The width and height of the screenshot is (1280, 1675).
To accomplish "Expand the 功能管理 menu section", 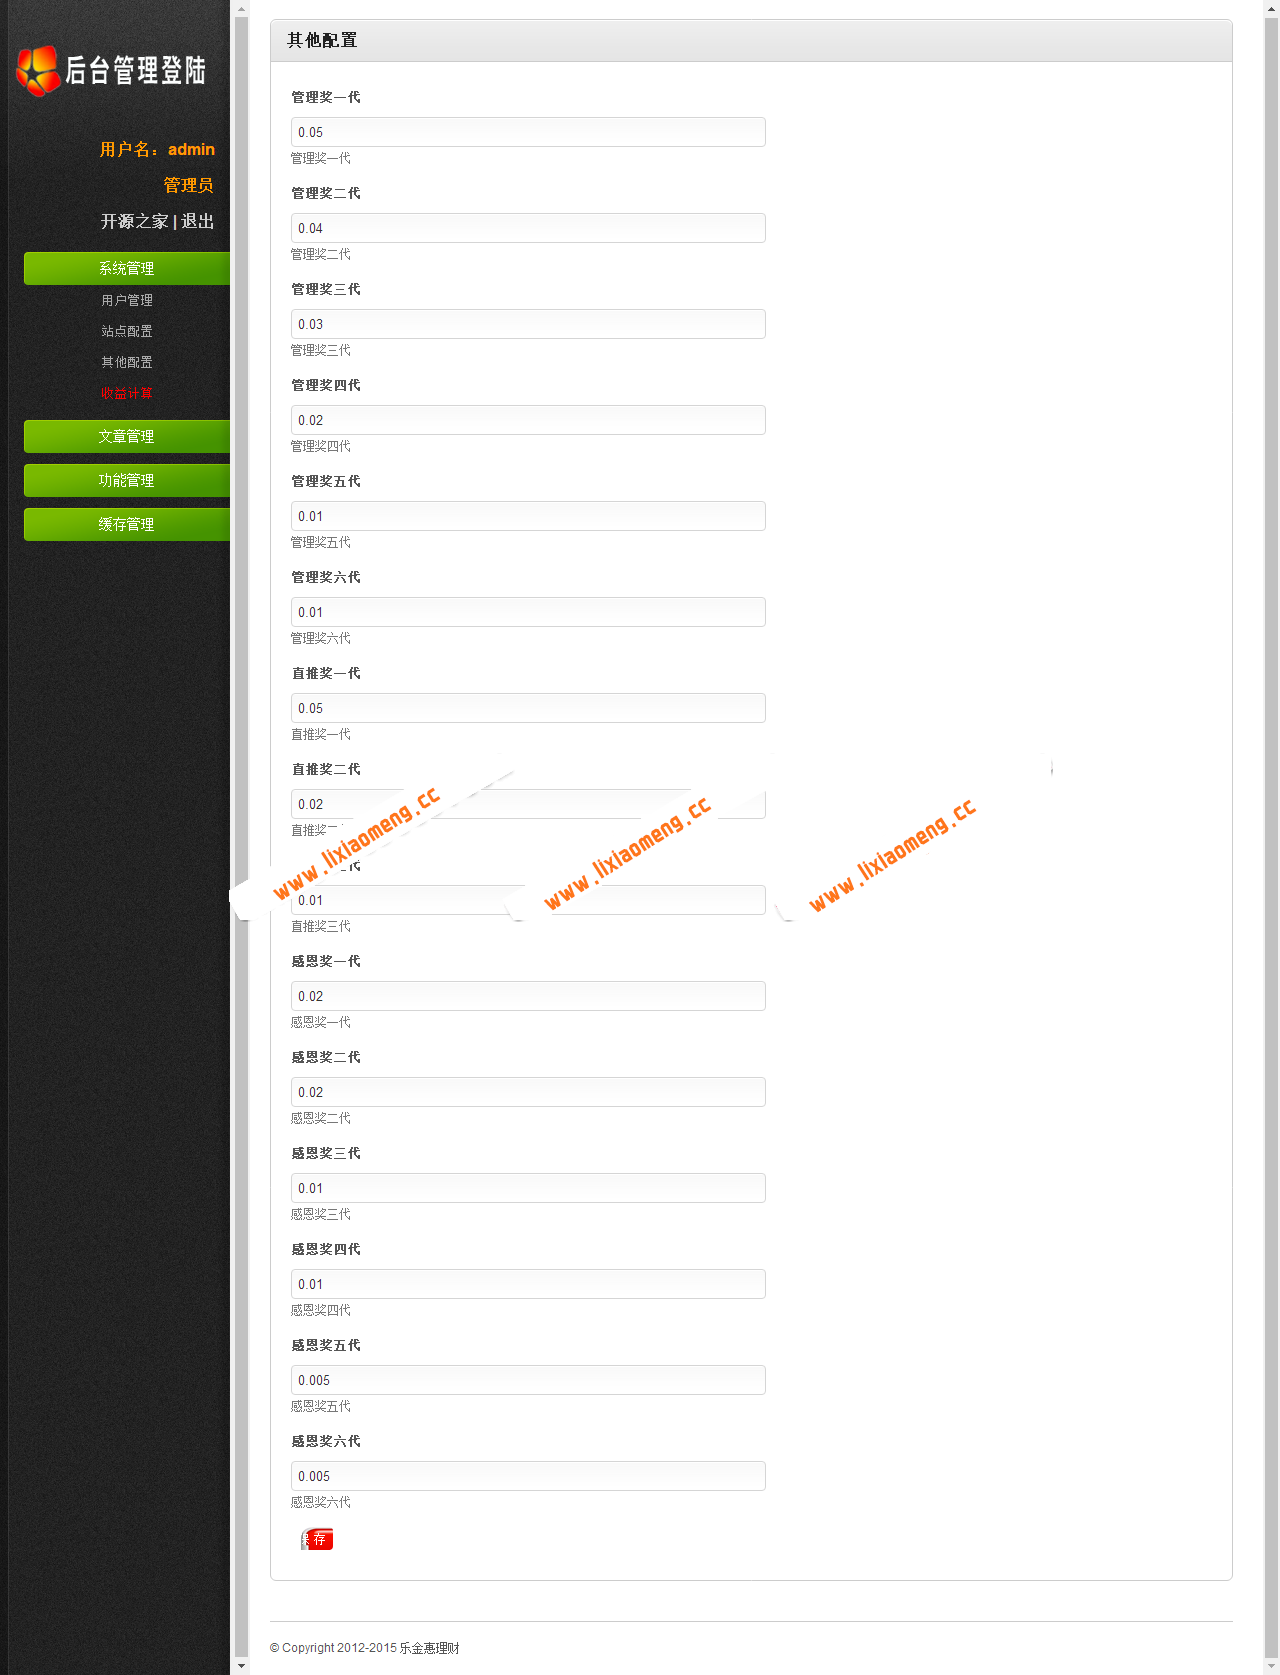I will click(x=127, y=480).
